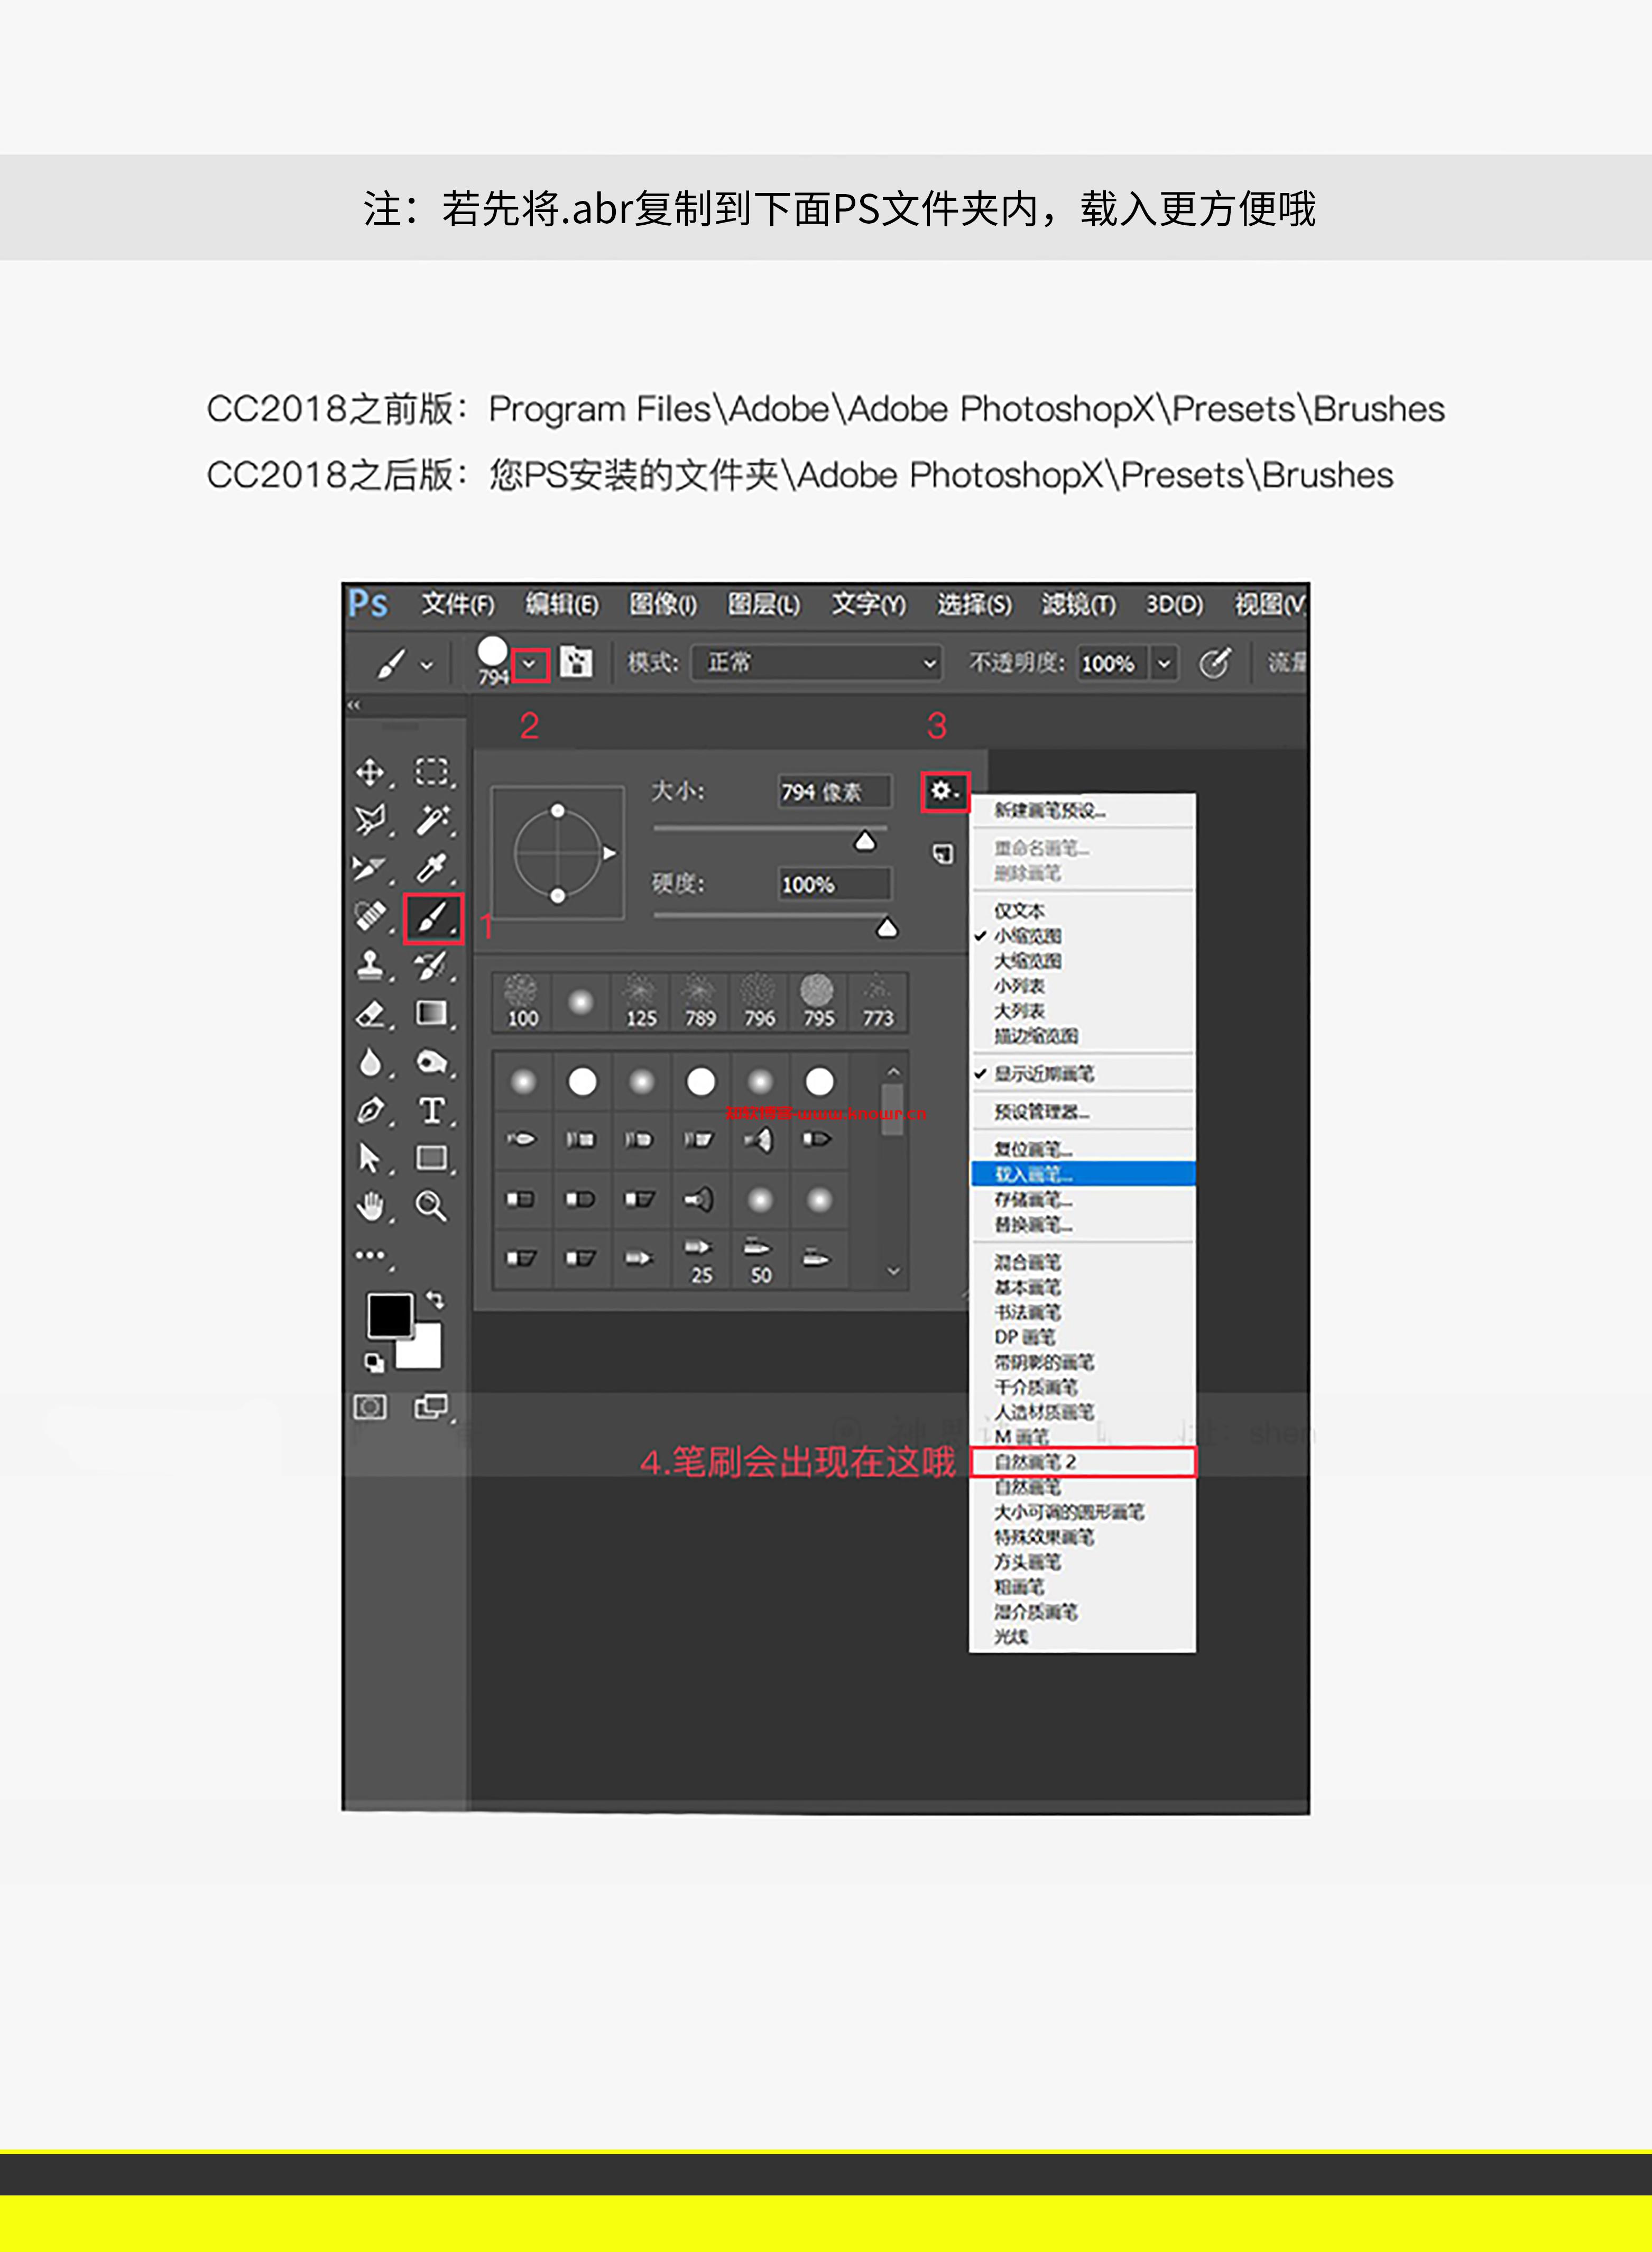The width and height of the screenshot is (1652, 2252).
Task: Change screen mode icon
Action: 432,1407
